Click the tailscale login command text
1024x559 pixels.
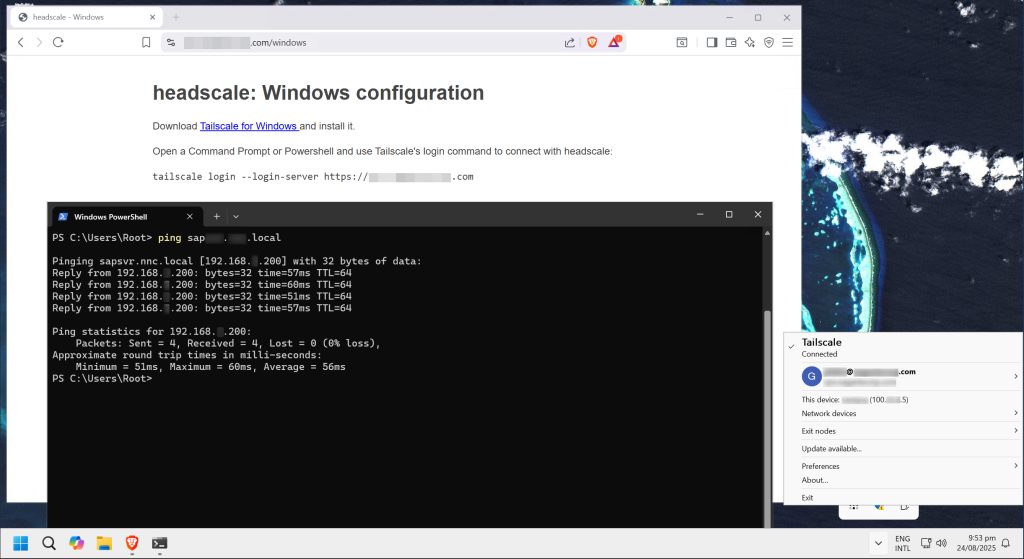[313, 177]
